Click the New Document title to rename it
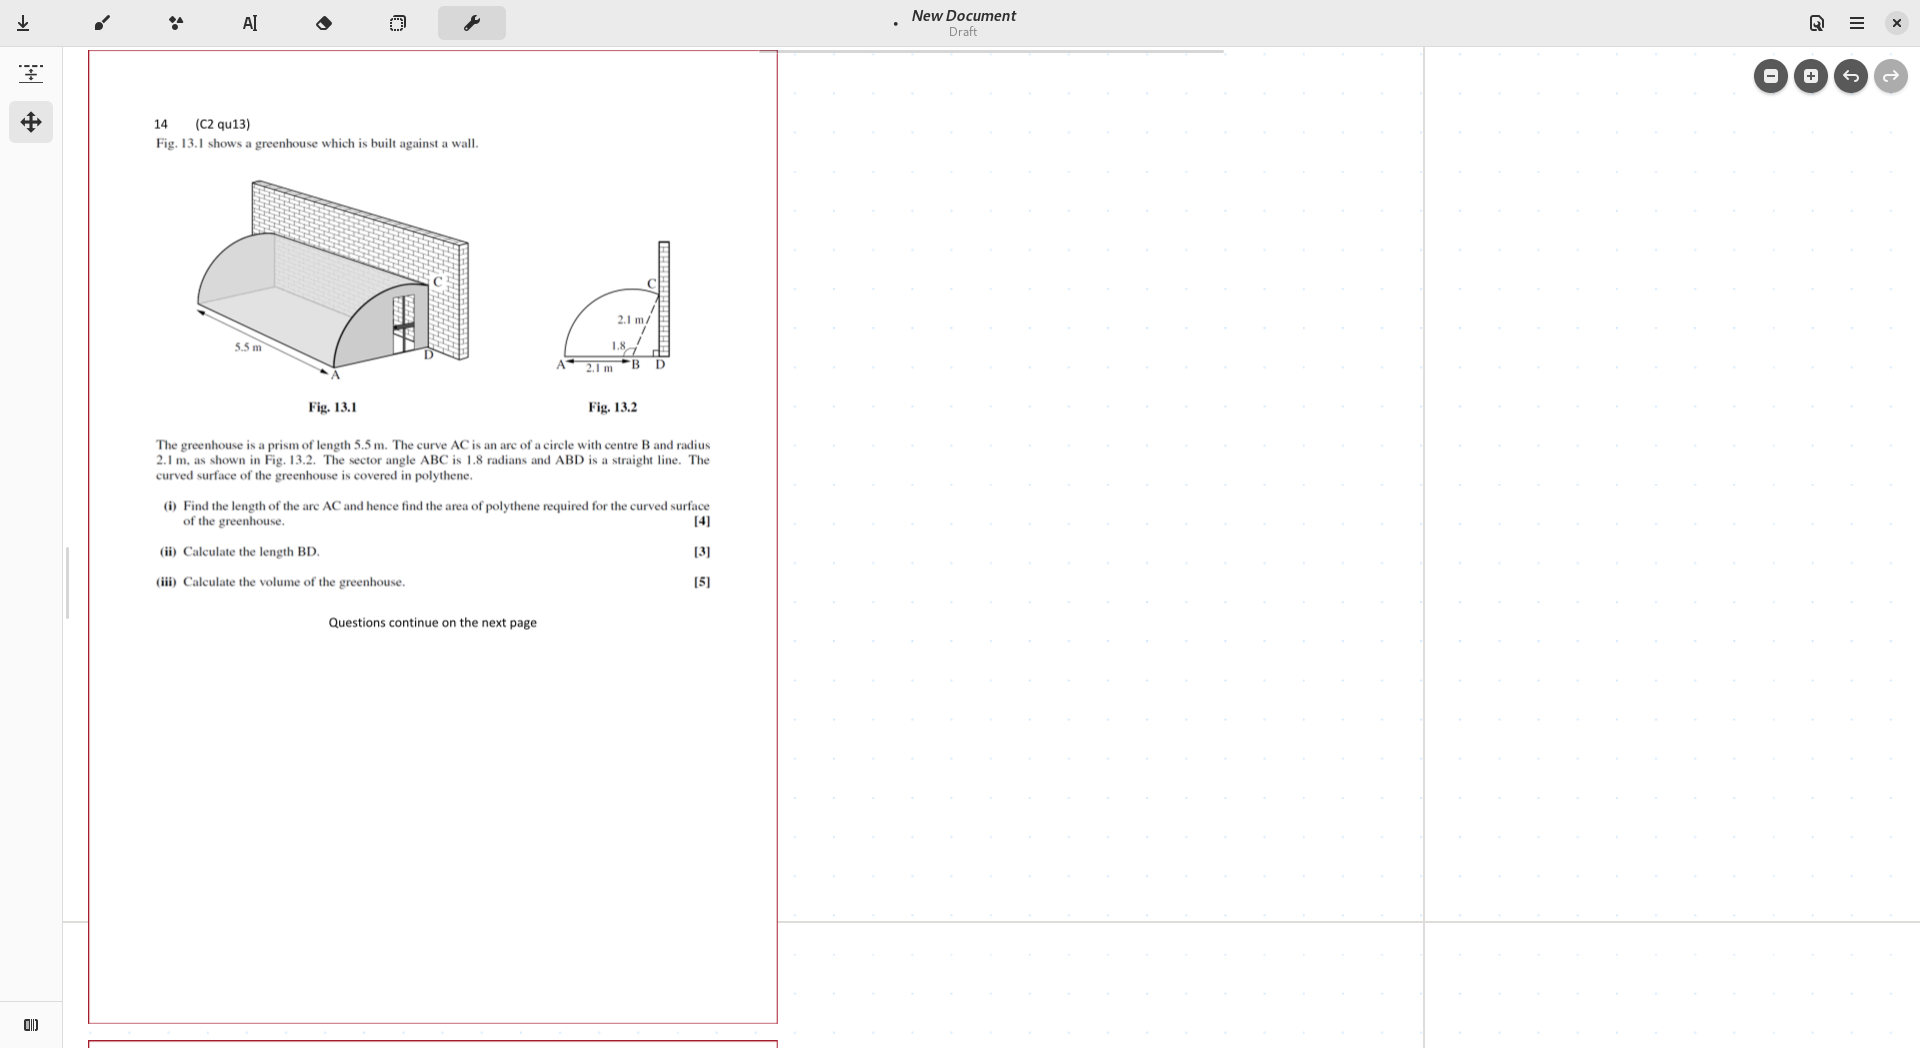 963,15
